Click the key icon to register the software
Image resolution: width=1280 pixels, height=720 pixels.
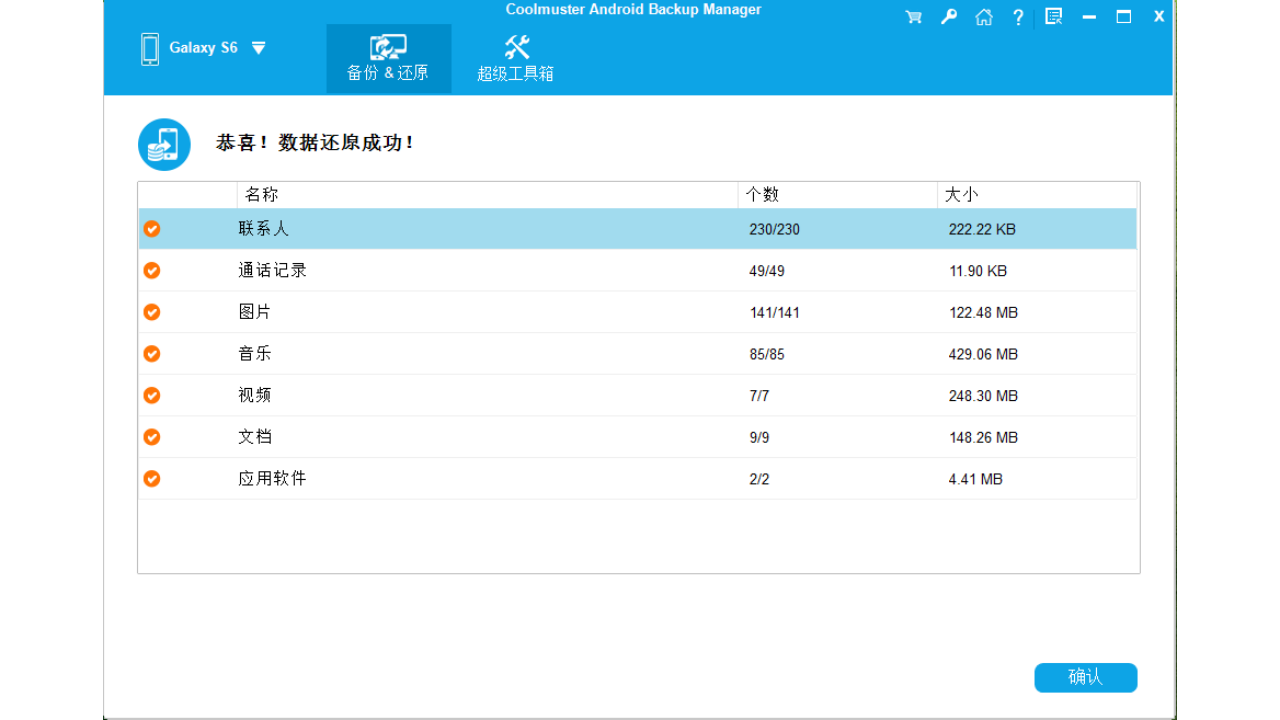[948, 16]
